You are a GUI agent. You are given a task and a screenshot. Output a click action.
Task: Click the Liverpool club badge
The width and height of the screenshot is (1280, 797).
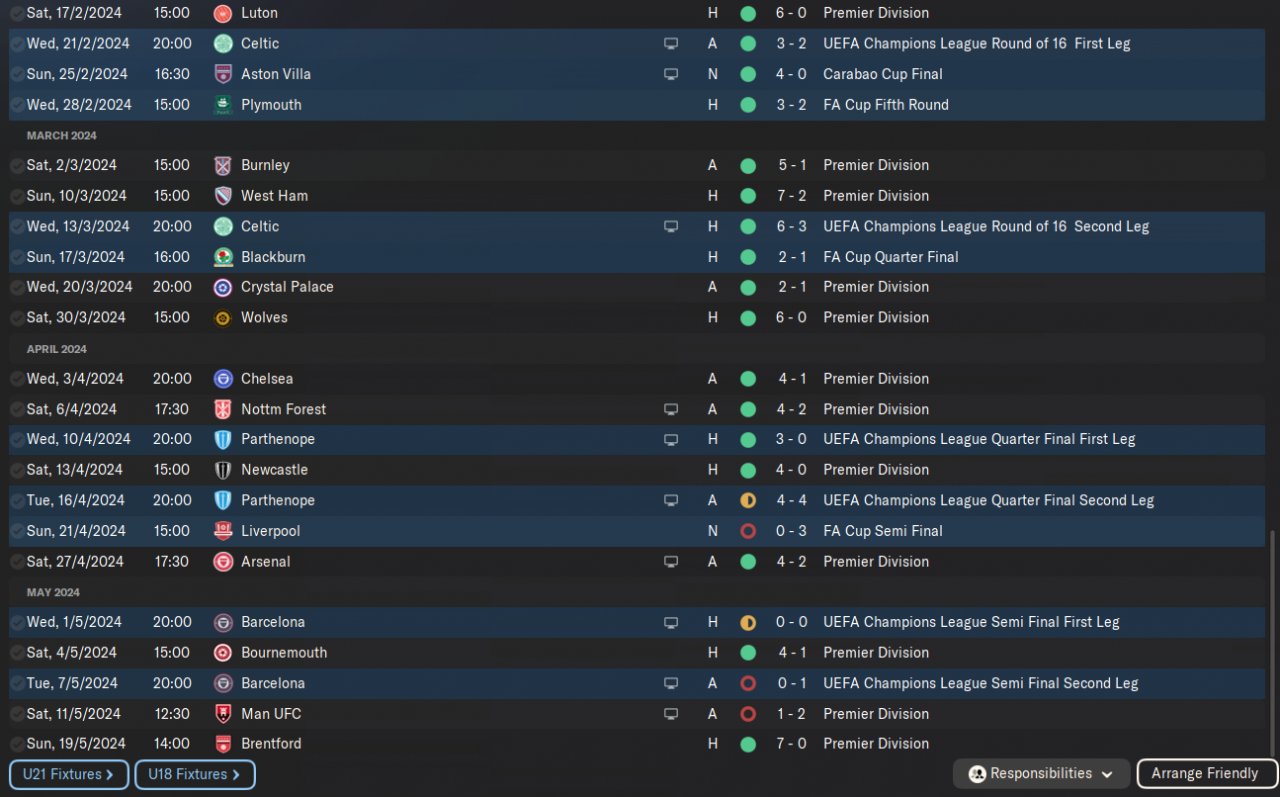(x=223, y=531)
